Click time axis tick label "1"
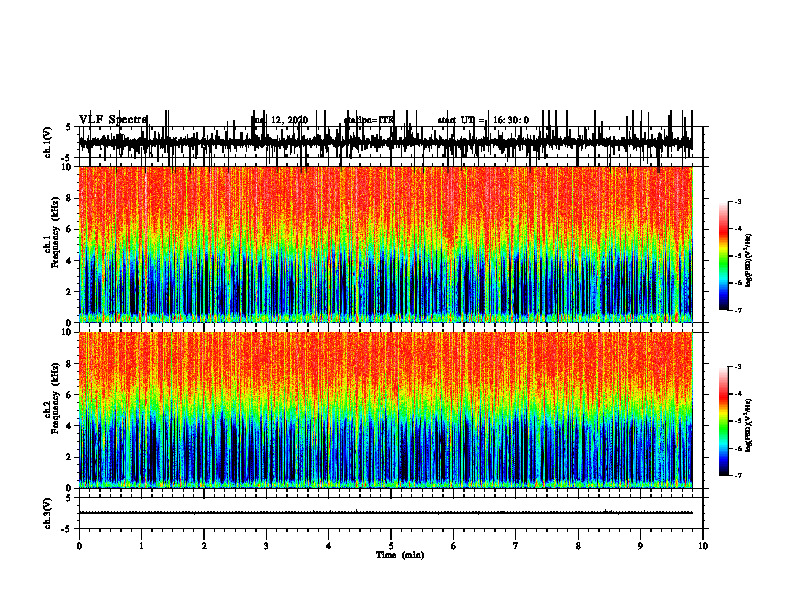 (141, 546)
